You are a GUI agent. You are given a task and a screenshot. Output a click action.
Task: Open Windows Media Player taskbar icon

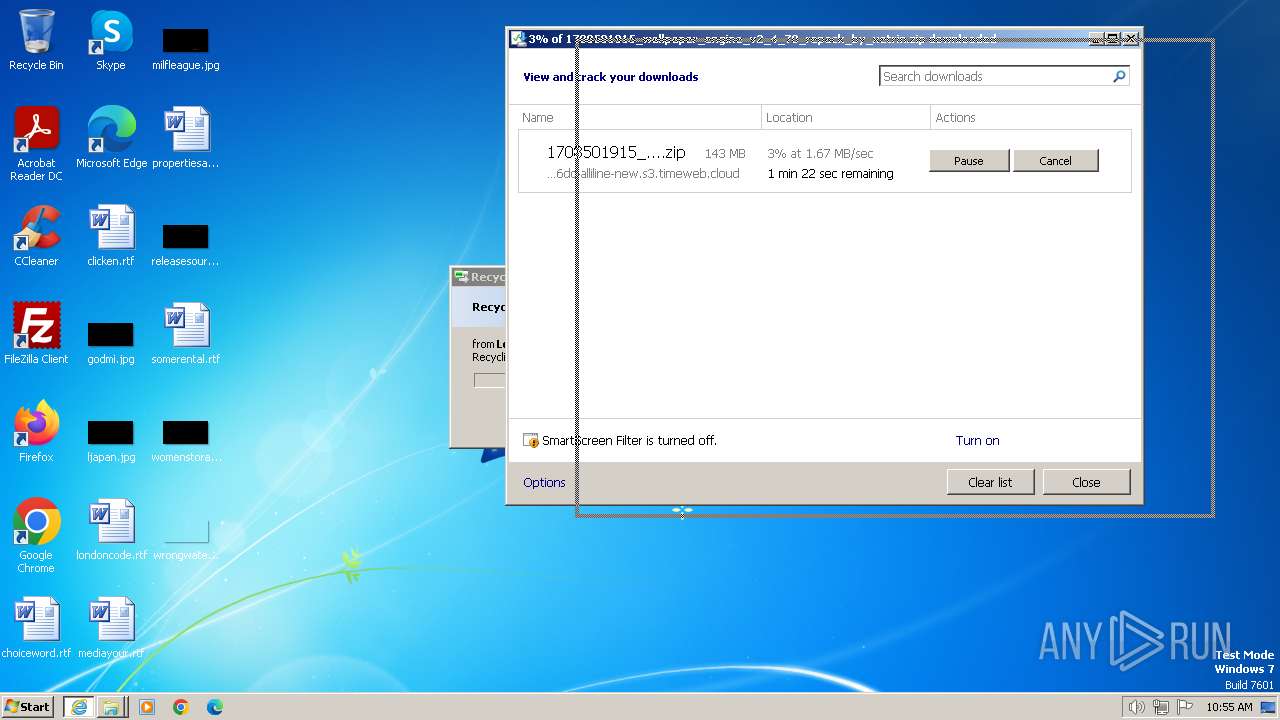[x=147, y=707]
